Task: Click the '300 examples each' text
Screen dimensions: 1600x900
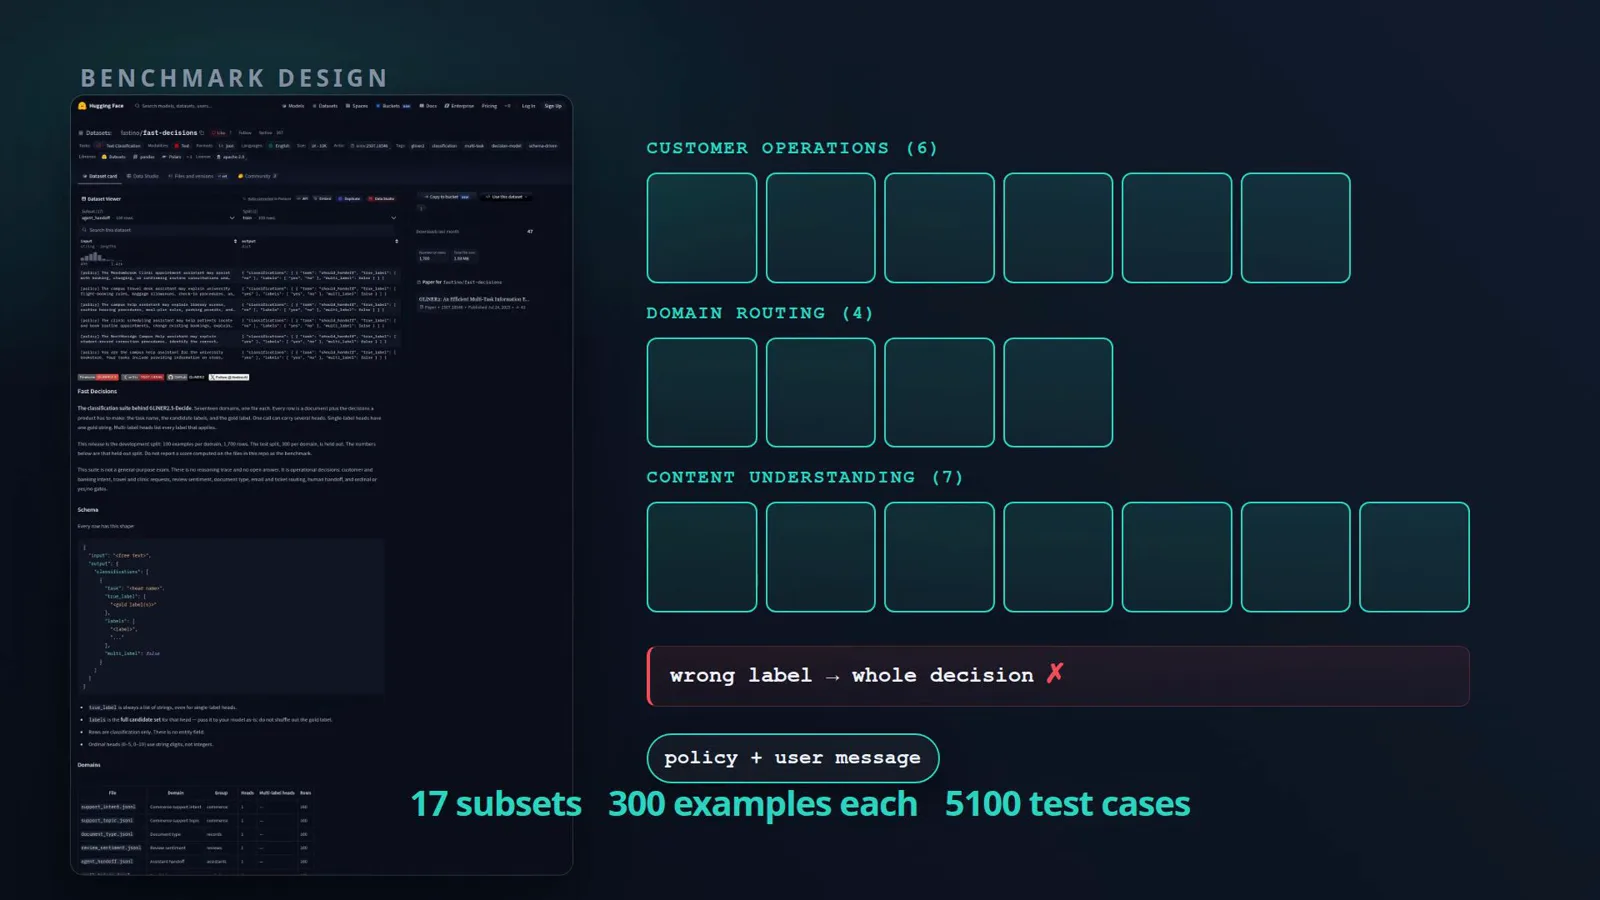Action: coord(763,804)
